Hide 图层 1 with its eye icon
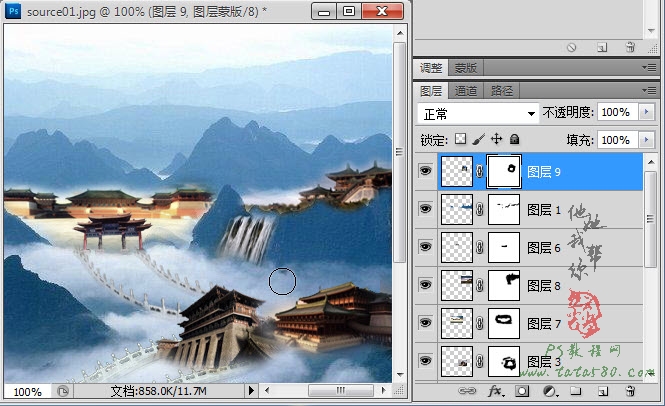The width and height of the screenshot is (665, 406). (x=425, y=209)
